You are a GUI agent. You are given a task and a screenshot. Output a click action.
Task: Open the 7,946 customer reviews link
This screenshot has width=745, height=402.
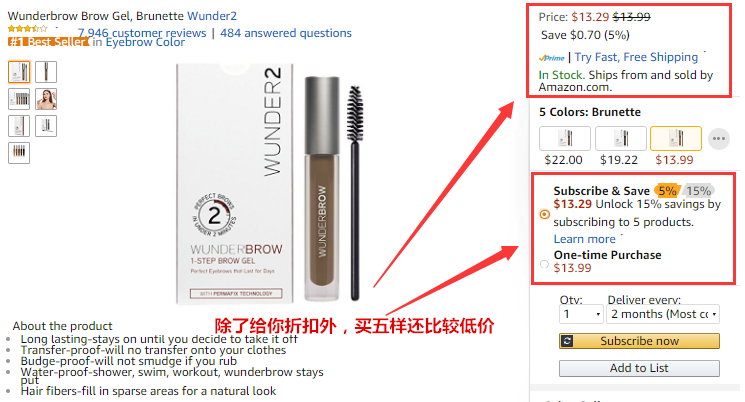click(x=142, y=33)
